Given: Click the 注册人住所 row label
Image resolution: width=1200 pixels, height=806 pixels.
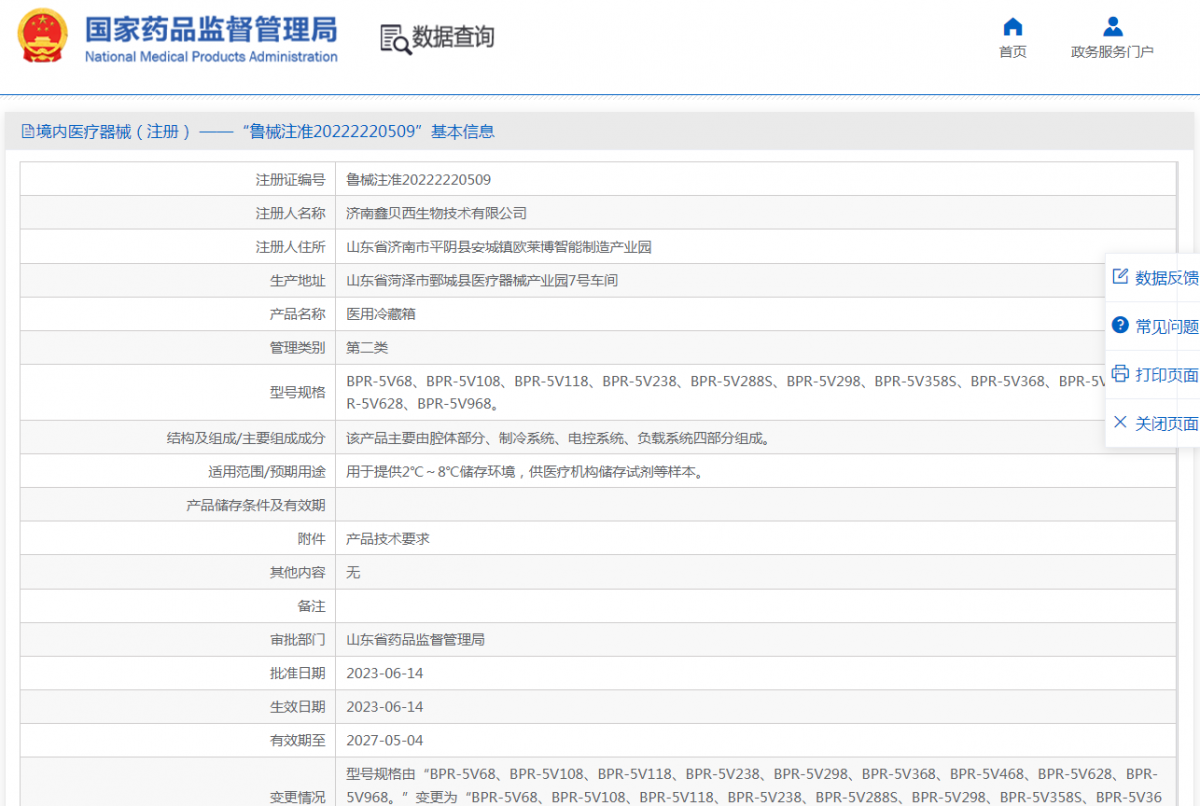Looking at the screenshot, I should pyautogui.click(x=290, y=247).
